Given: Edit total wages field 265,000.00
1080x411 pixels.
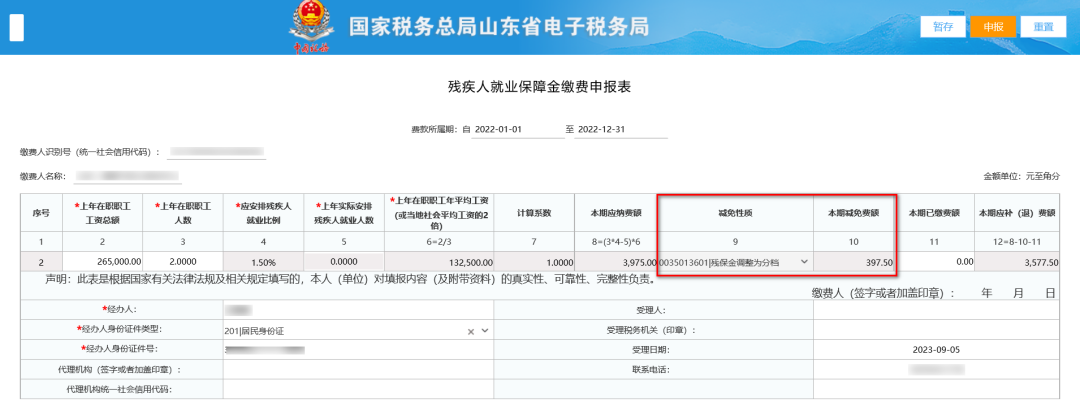Looking at the screenshot, I should click(x=103, y=262).
